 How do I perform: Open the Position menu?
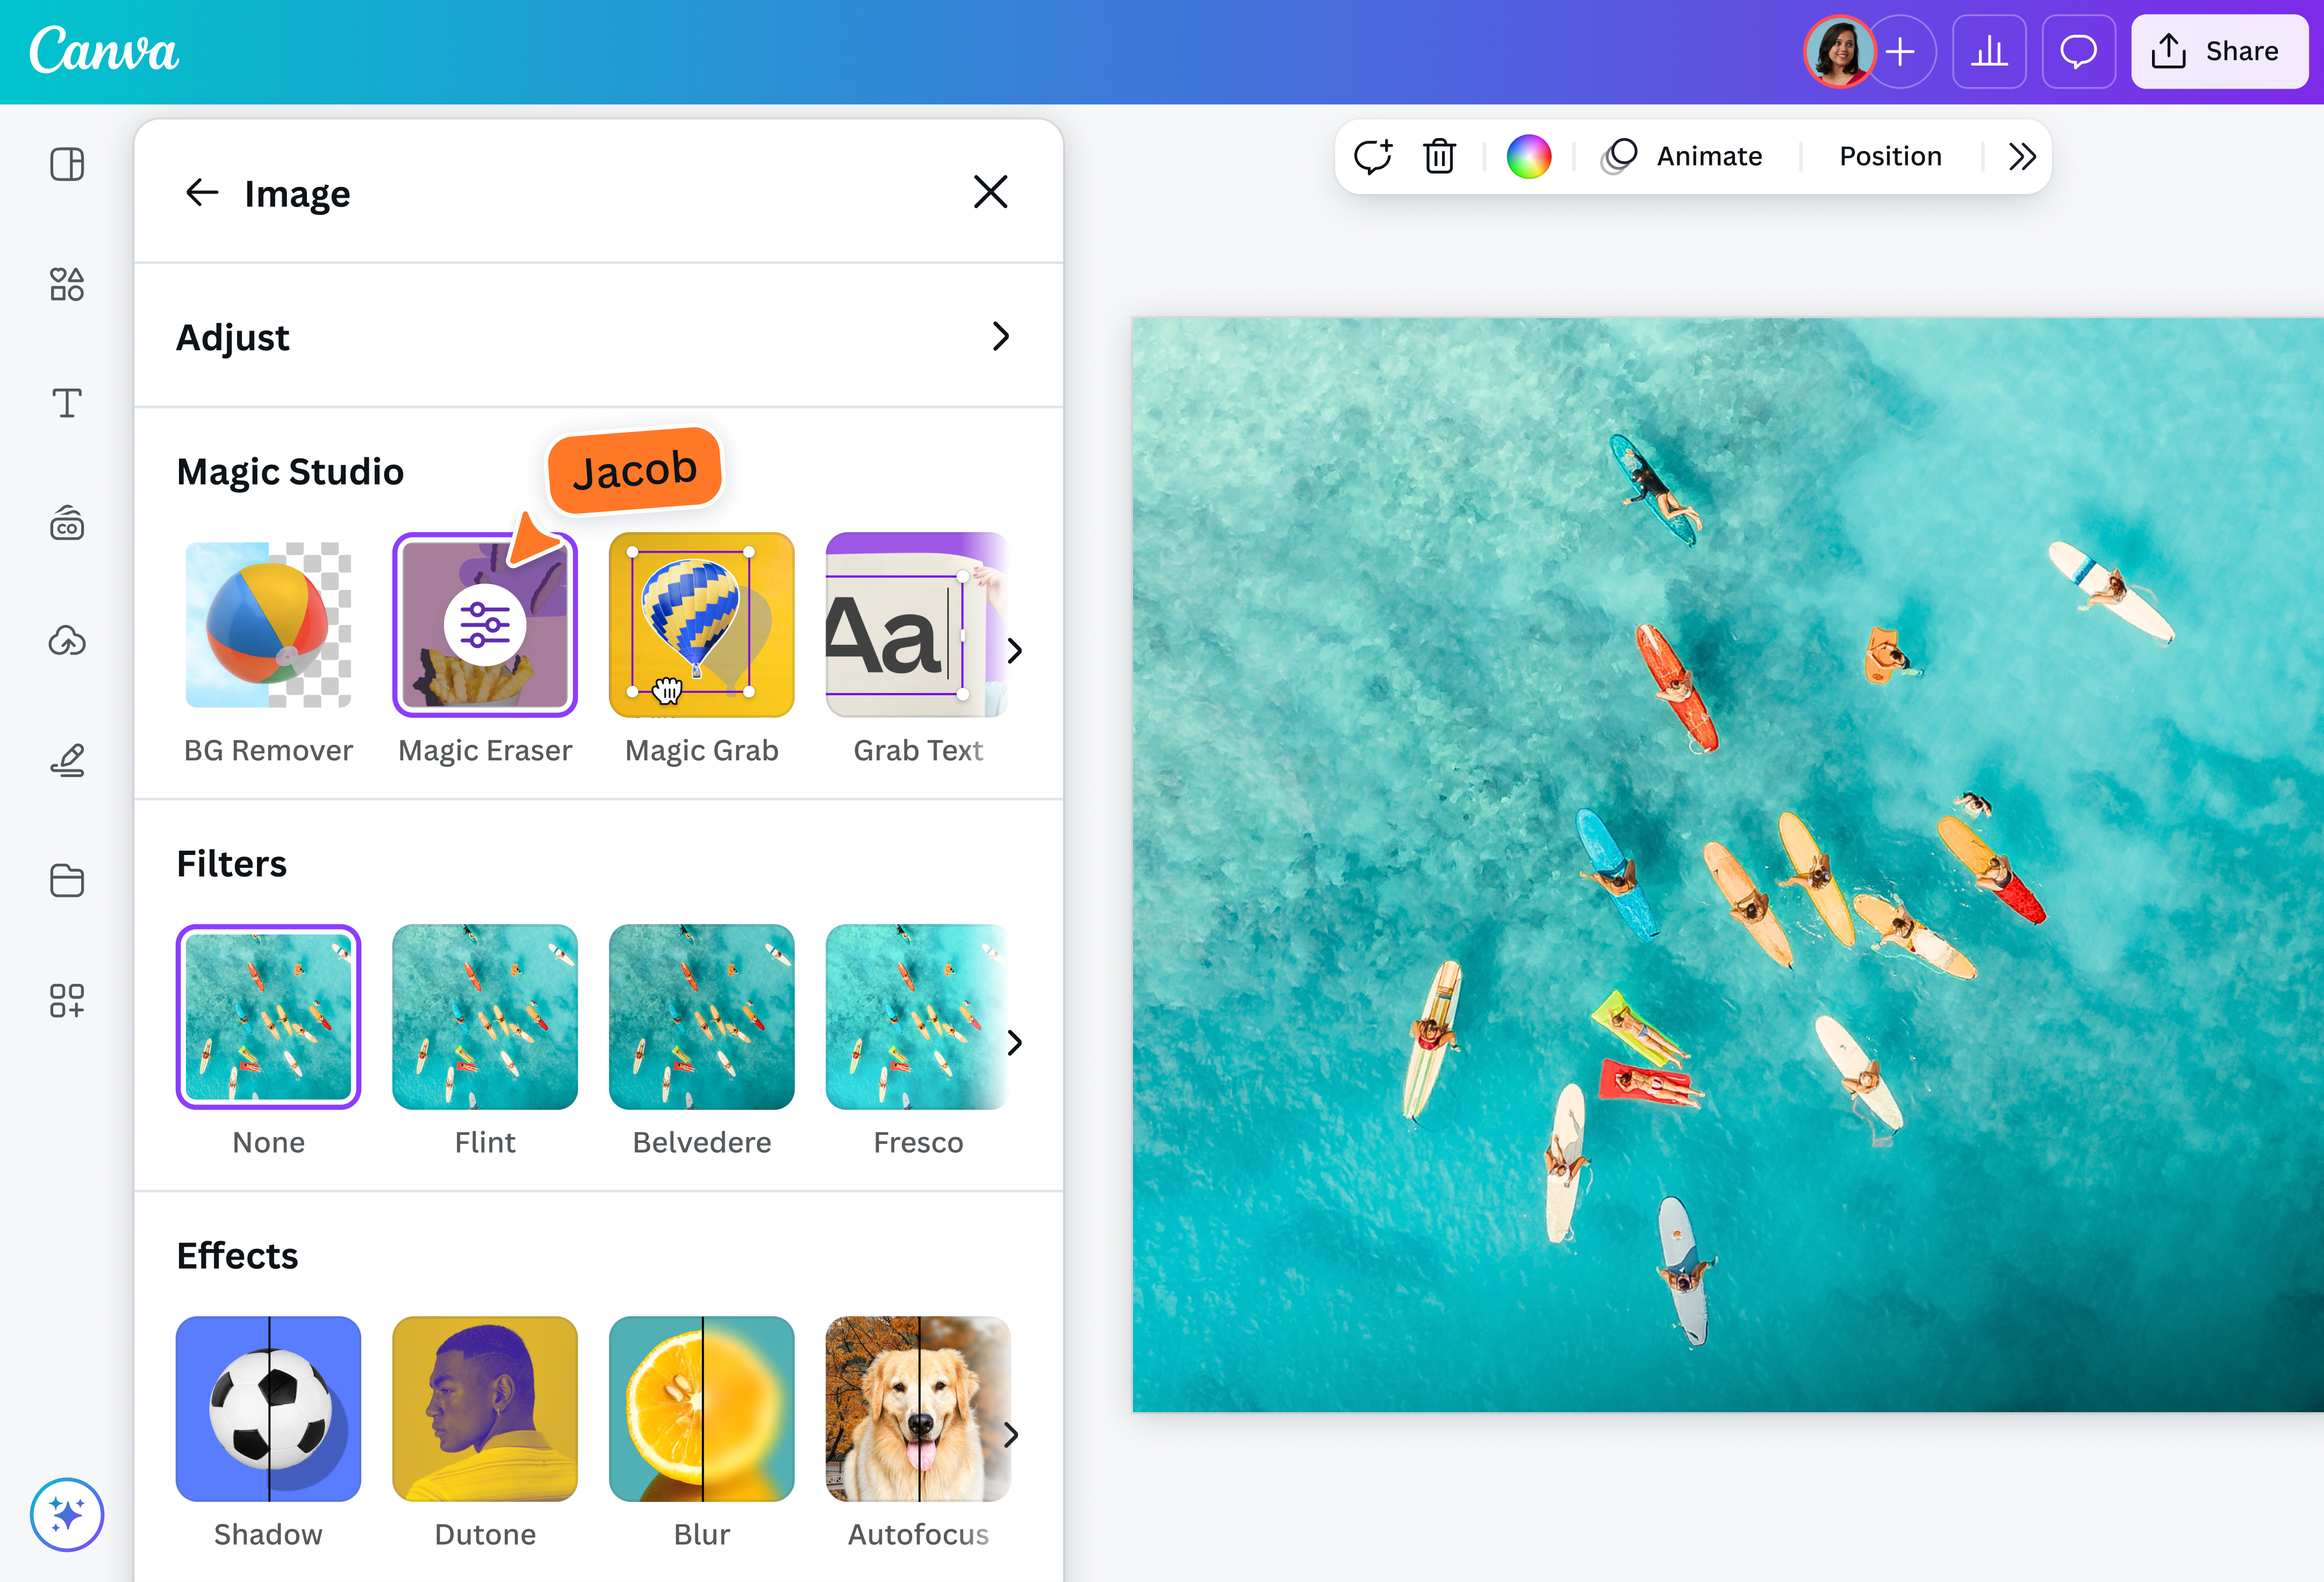coord(1890,155)
